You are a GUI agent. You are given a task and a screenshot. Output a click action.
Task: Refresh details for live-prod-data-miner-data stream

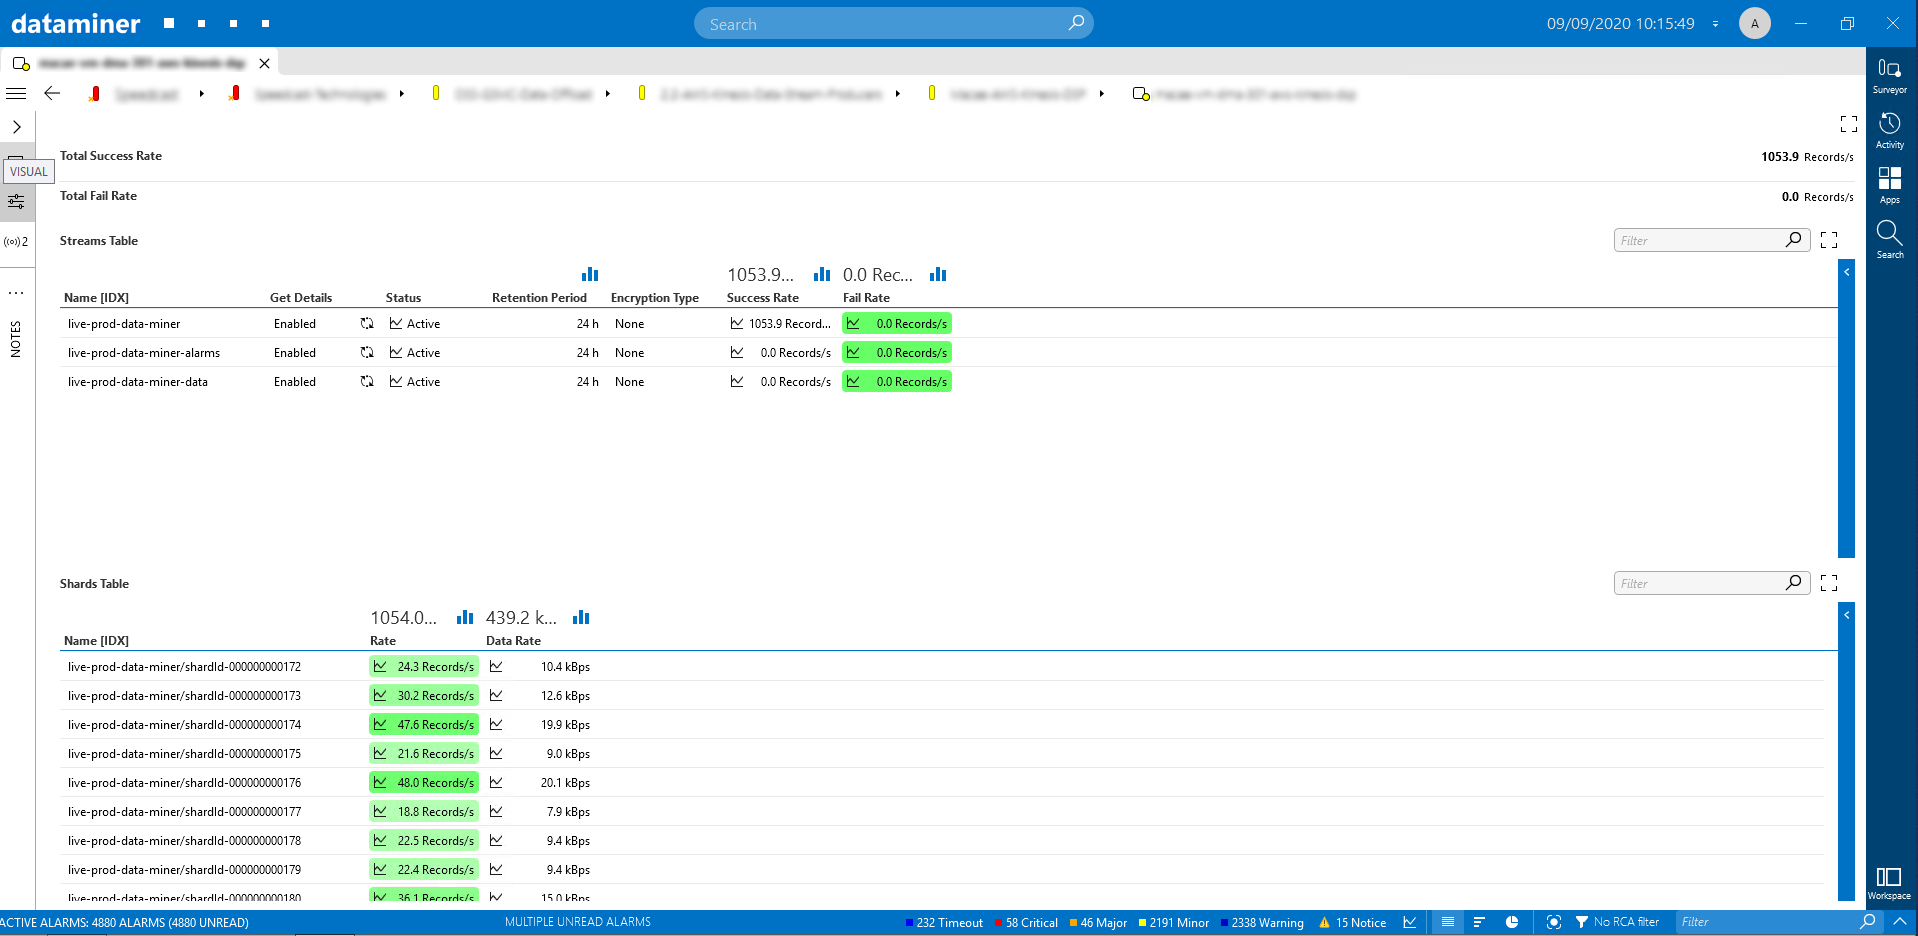click(367, 382)
